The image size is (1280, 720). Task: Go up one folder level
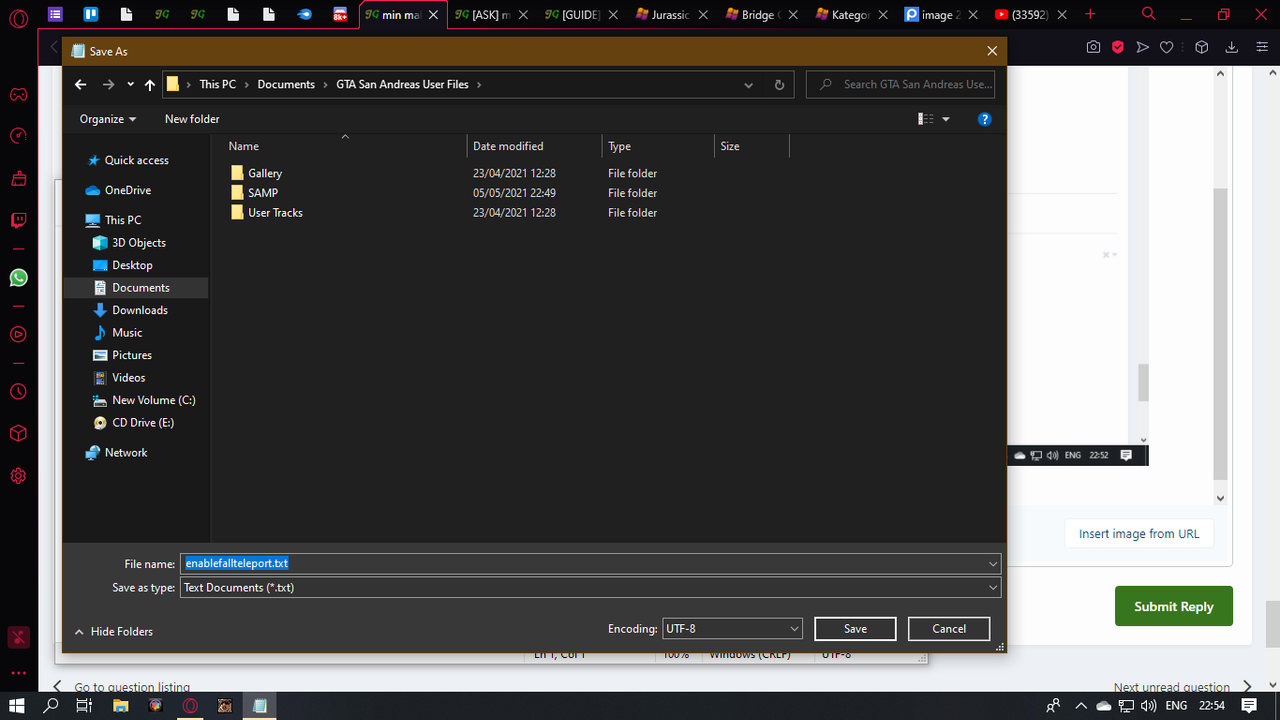[x=150, y=85]
